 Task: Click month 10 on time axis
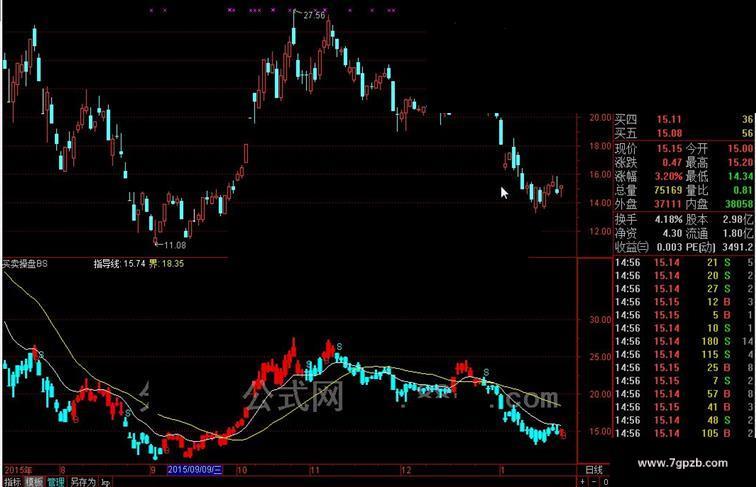click(242, 470)
